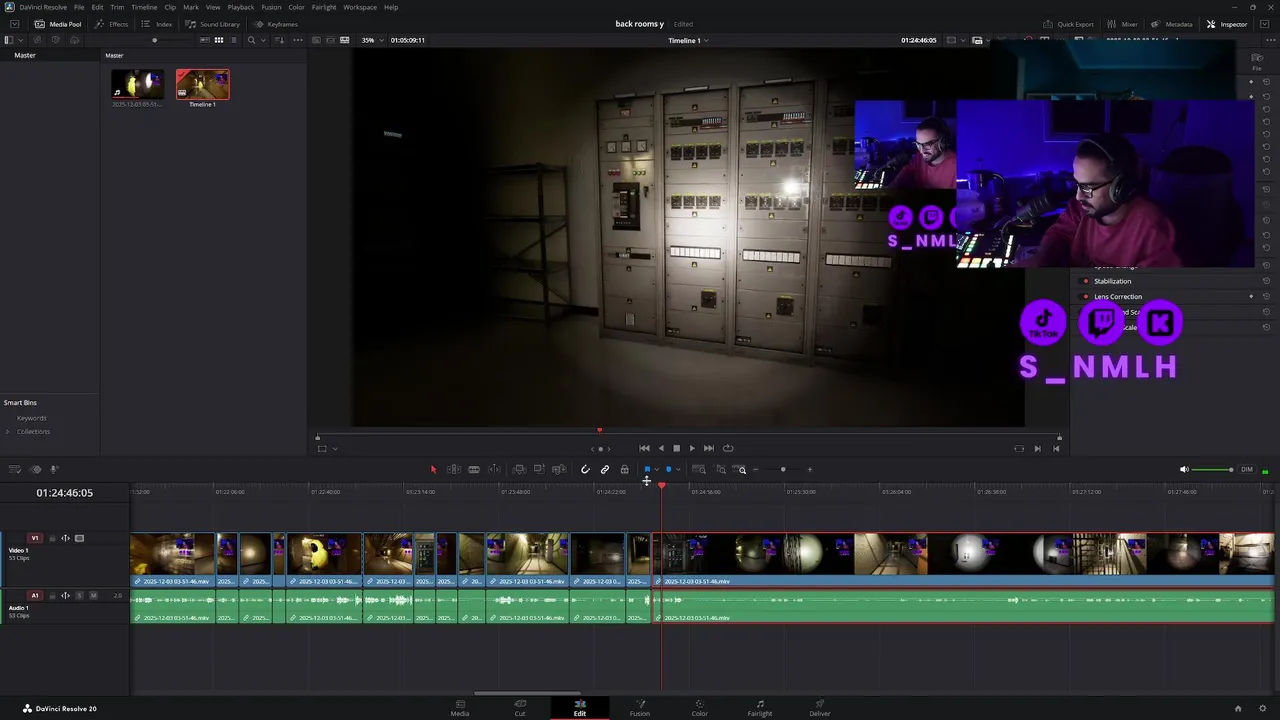The width and height of the screenshot is (1280, 720).
Task: Open bin list layout dropdown
Action: [x=19, y=40]
